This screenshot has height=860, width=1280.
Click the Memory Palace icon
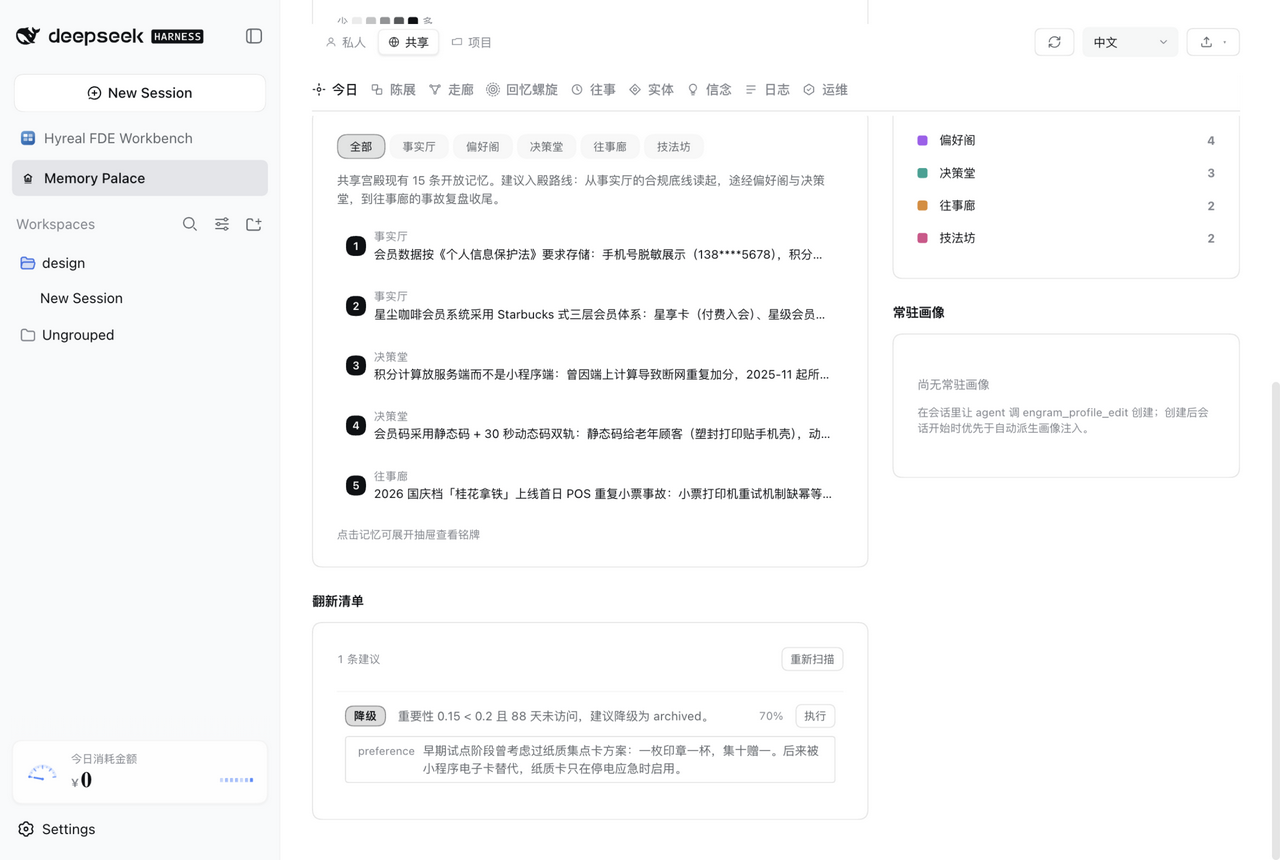click(x=28, y=178)
